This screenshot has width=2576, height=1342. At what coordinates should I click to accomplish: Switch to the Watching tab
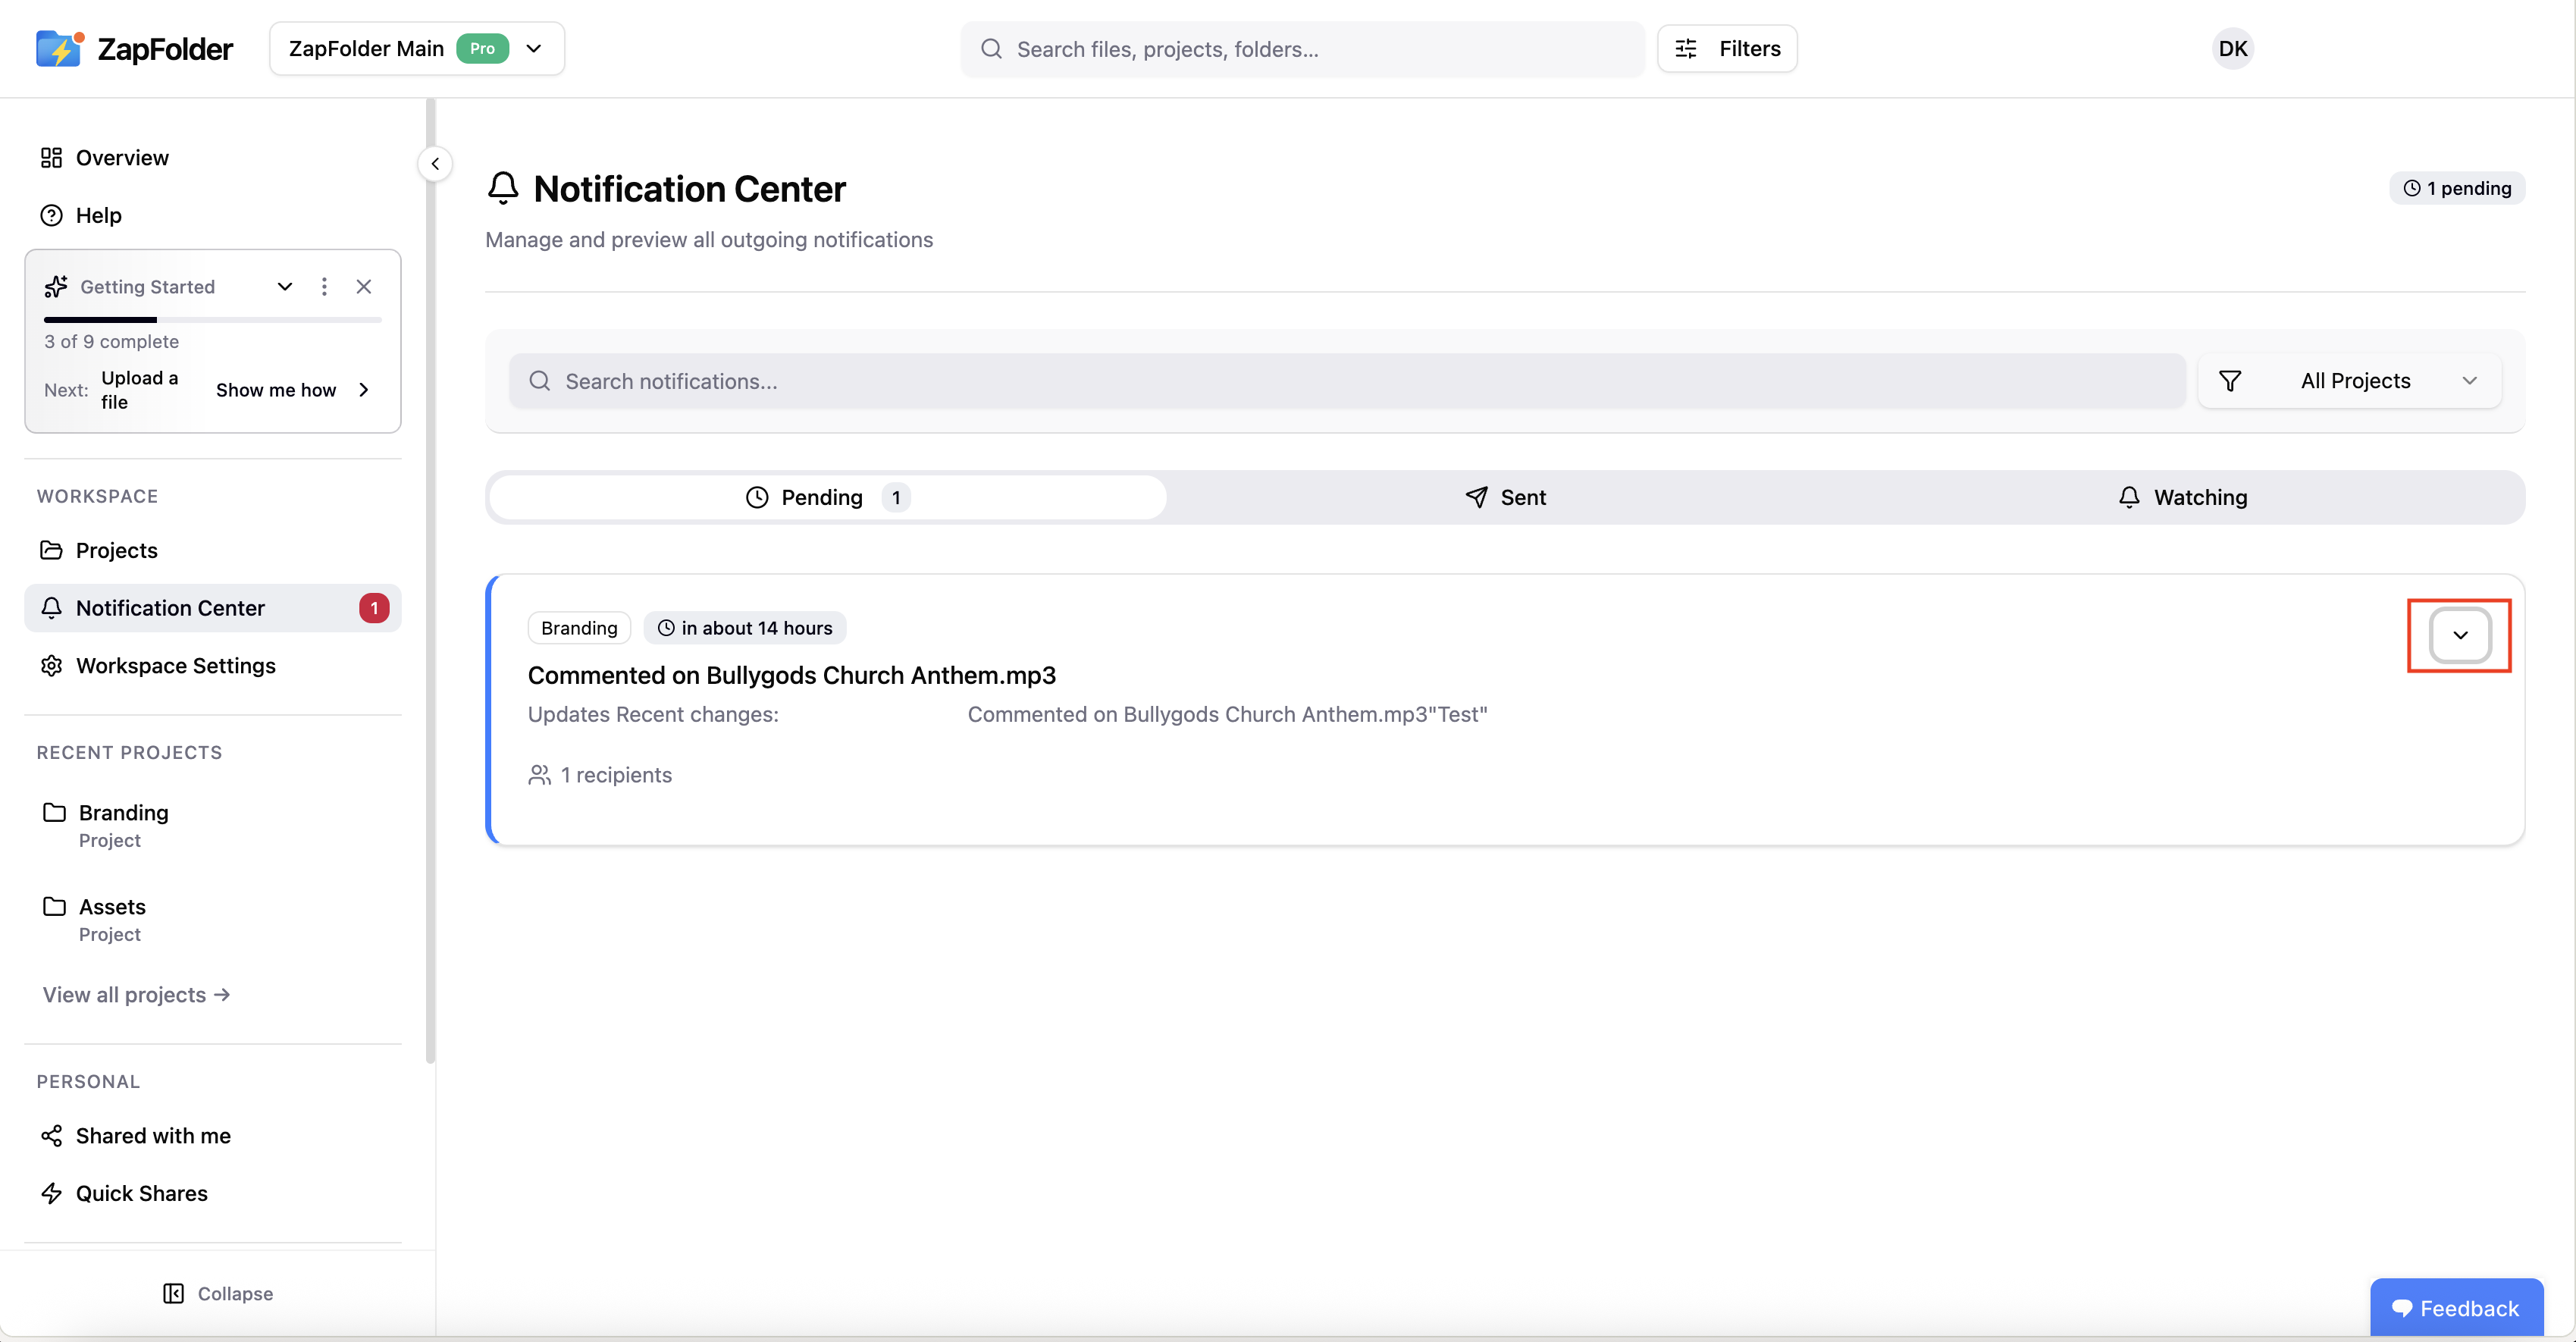(x=2183, y=497)
